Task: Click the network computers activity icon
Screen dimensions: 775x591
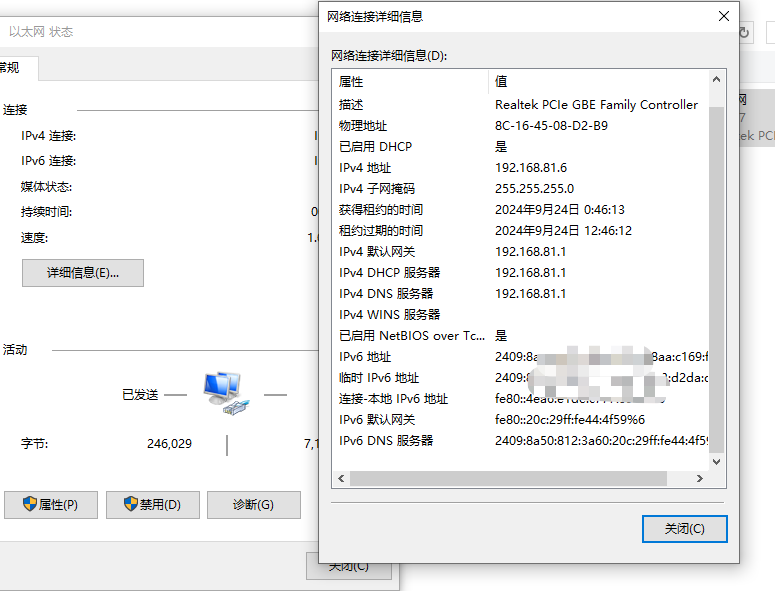Action: [226, 393]
